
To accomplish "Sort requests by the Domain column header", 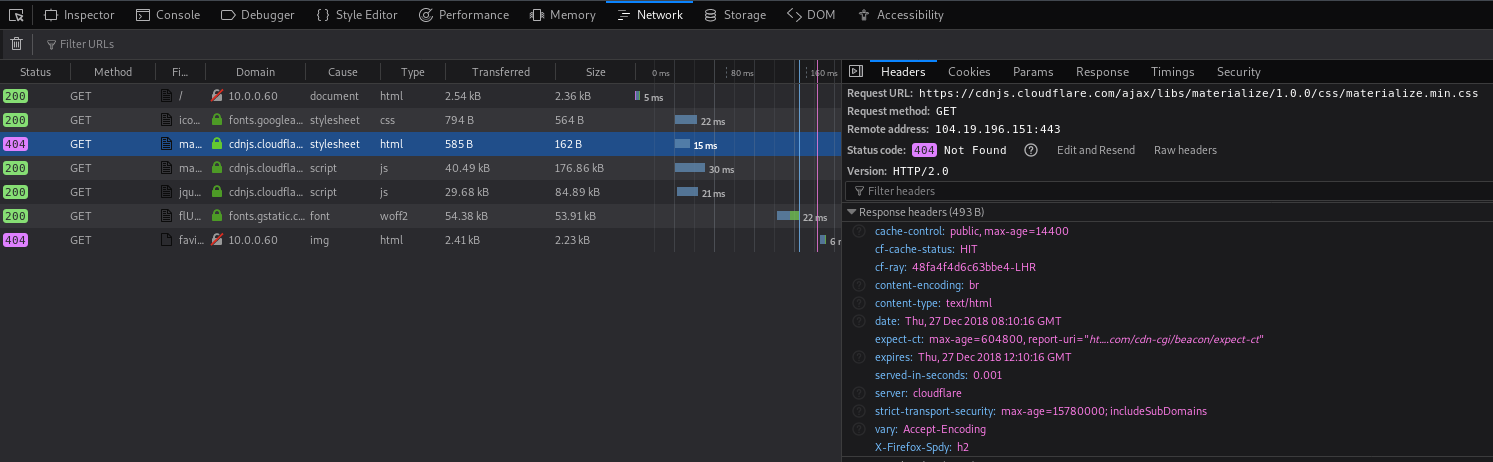I will click(x=255, y=72).
